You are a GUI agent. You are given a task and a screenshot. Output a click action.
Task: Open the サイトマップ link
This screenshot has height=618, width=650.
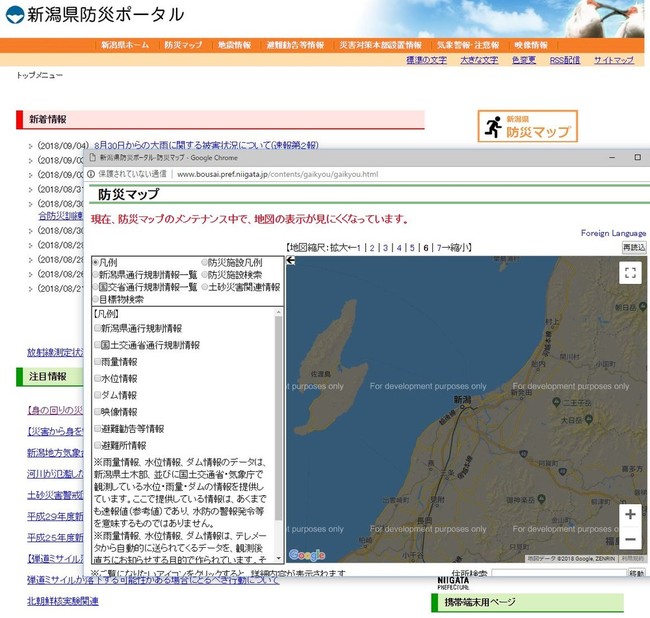(x=614, y=61)
